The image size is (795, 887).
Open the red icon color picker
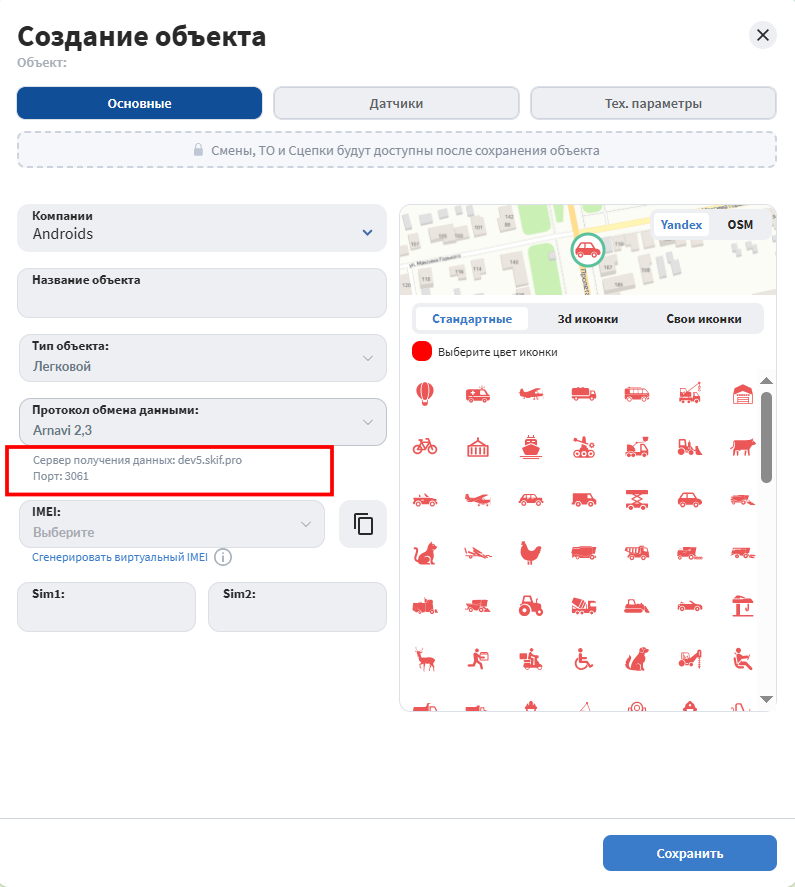coord(422,351)
